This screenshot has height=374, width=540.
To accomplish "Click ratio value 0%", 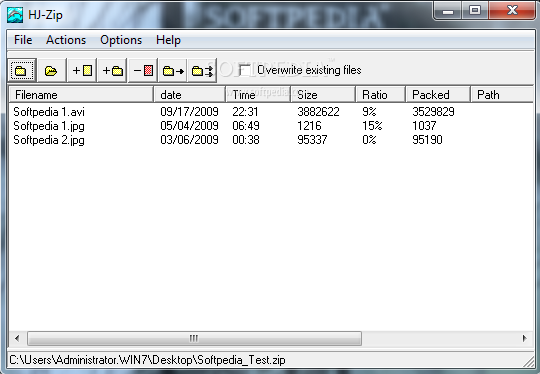I will tap(369, 140).
